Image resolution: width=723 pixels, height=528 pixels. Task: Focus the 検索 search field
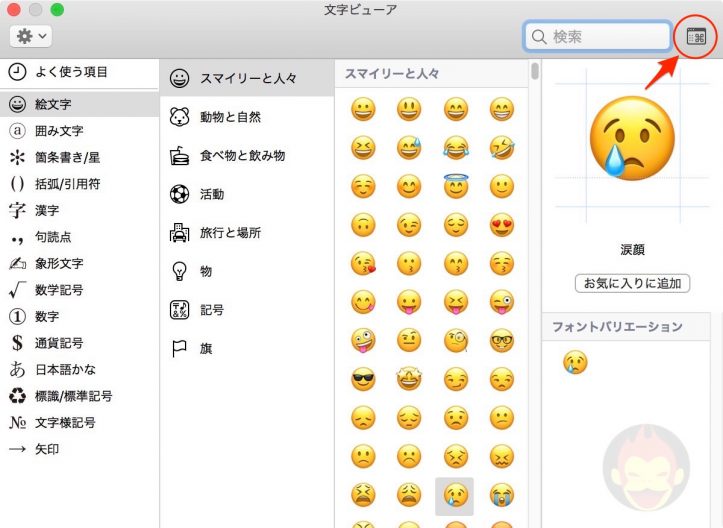coord(597,36)
